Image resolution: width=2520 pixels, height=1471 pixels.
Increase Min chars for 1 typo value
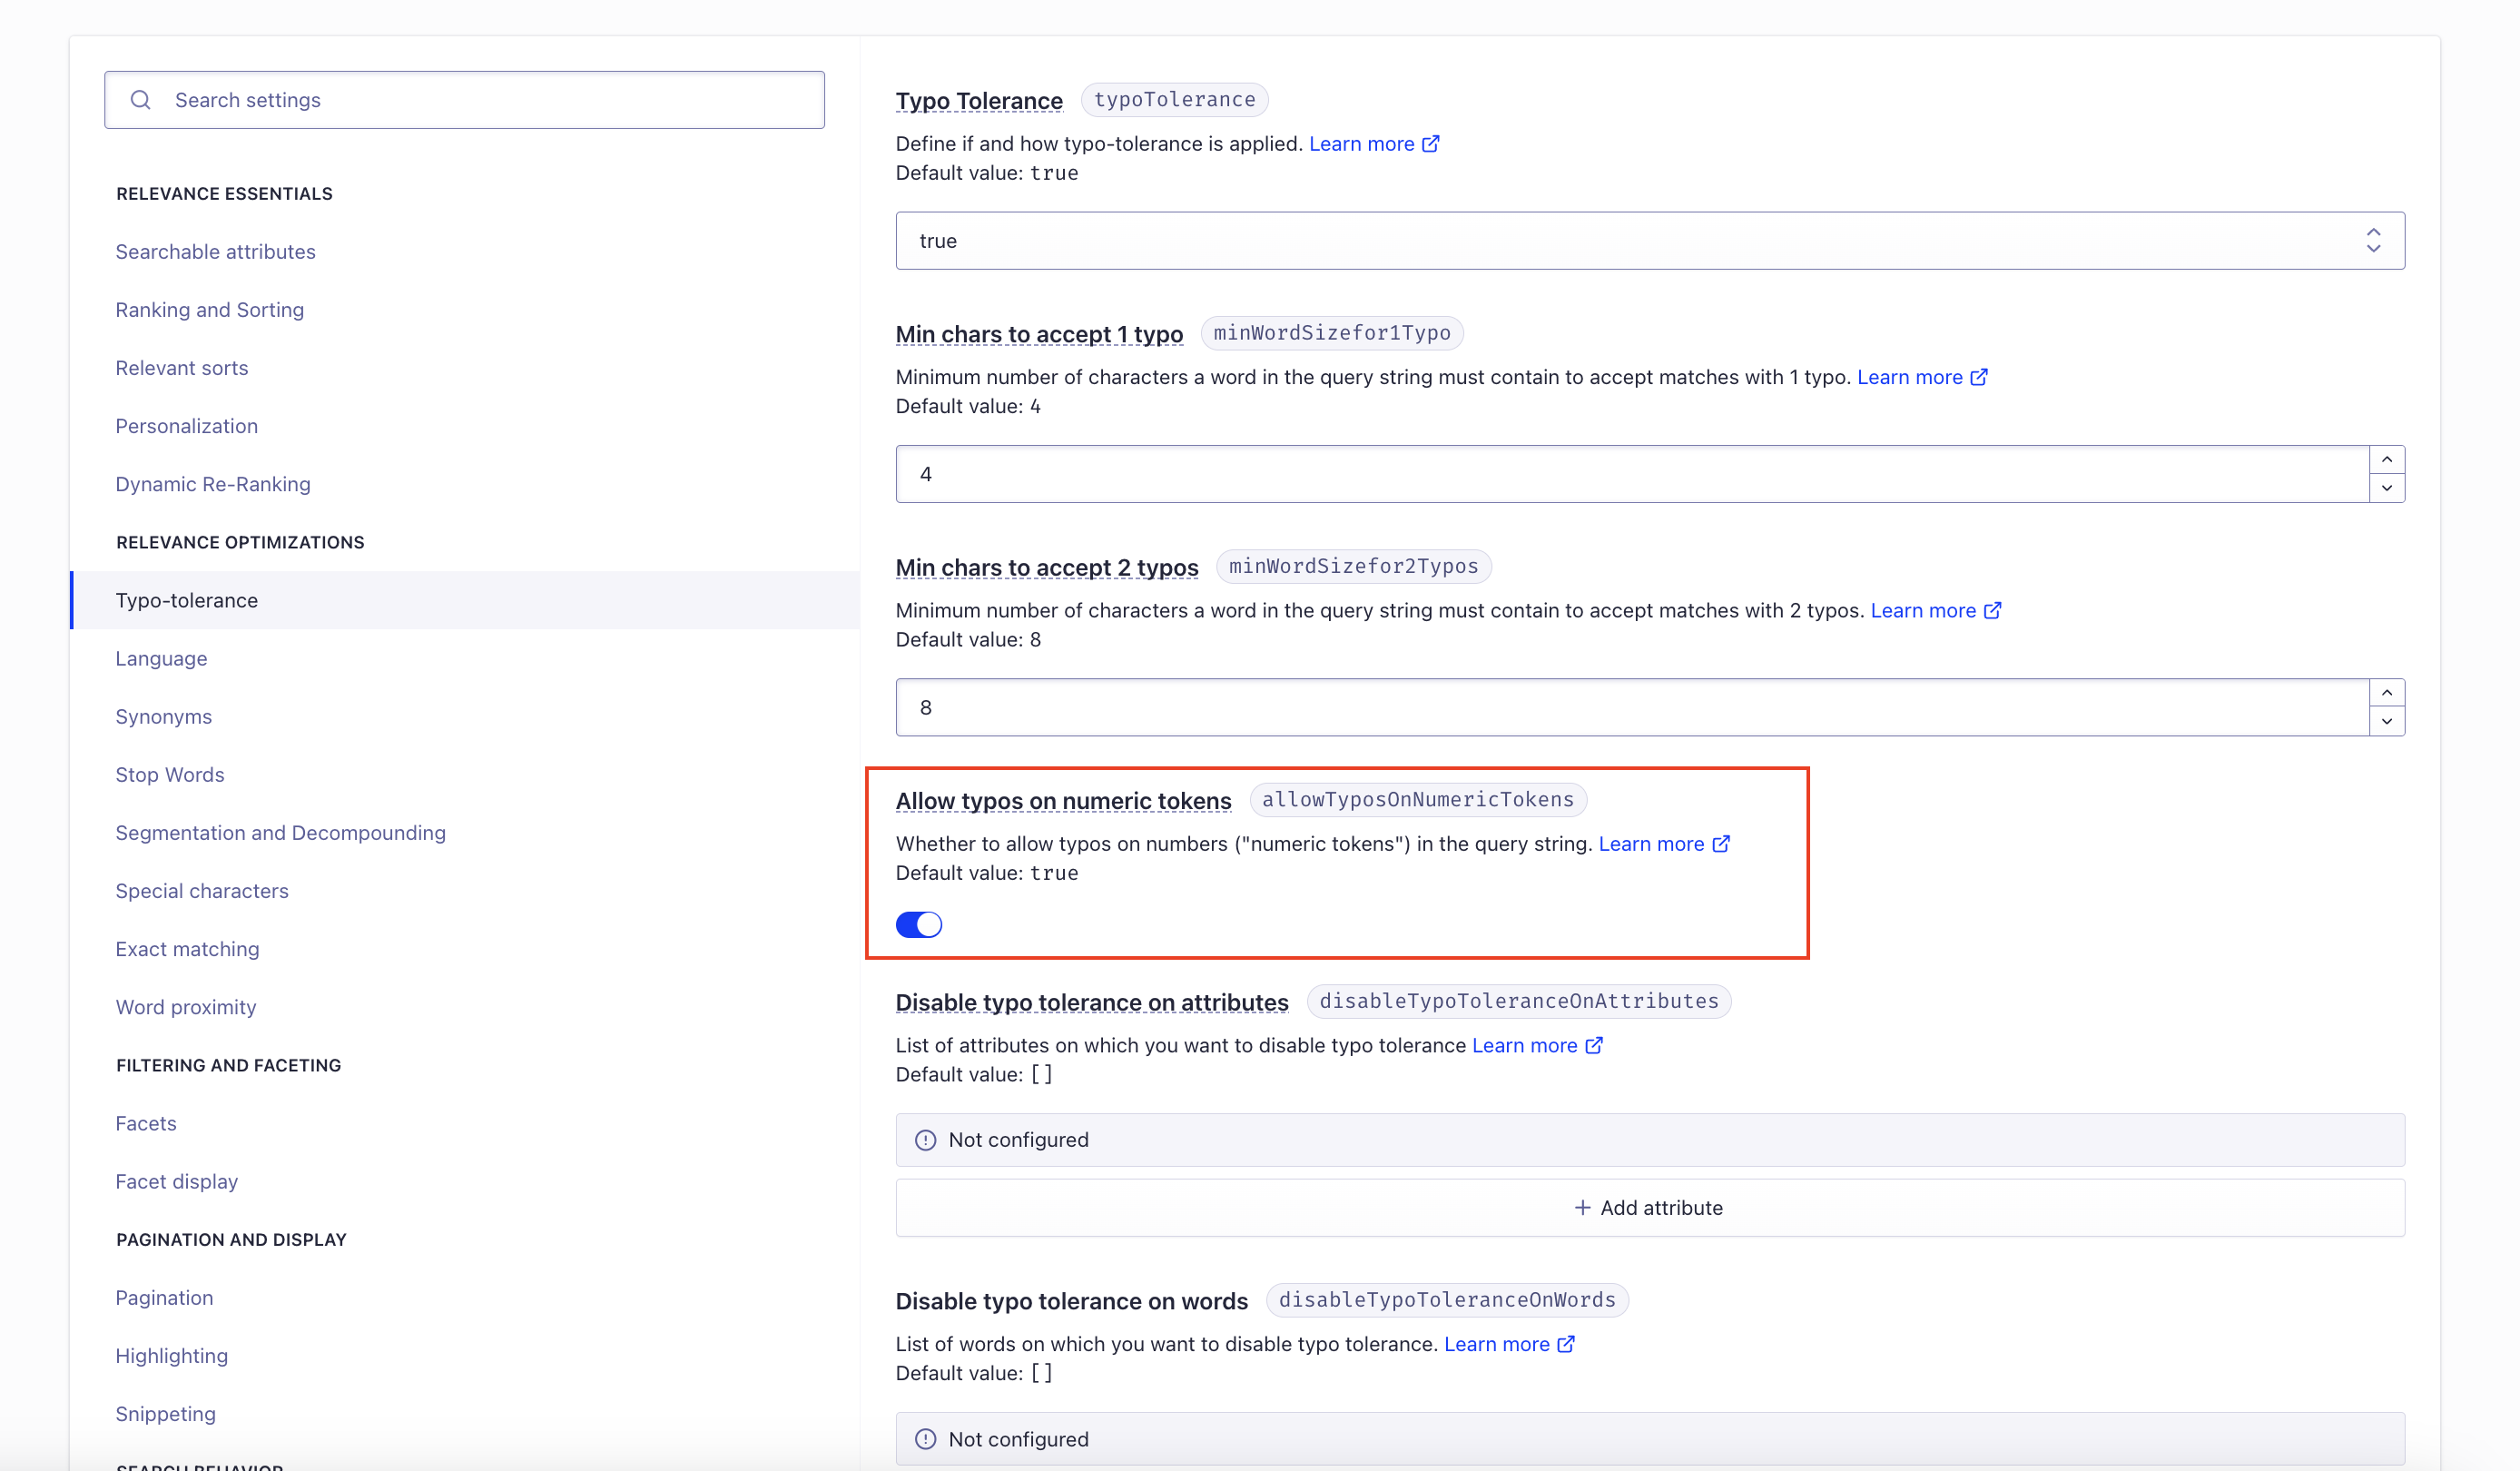point(2387,460)
